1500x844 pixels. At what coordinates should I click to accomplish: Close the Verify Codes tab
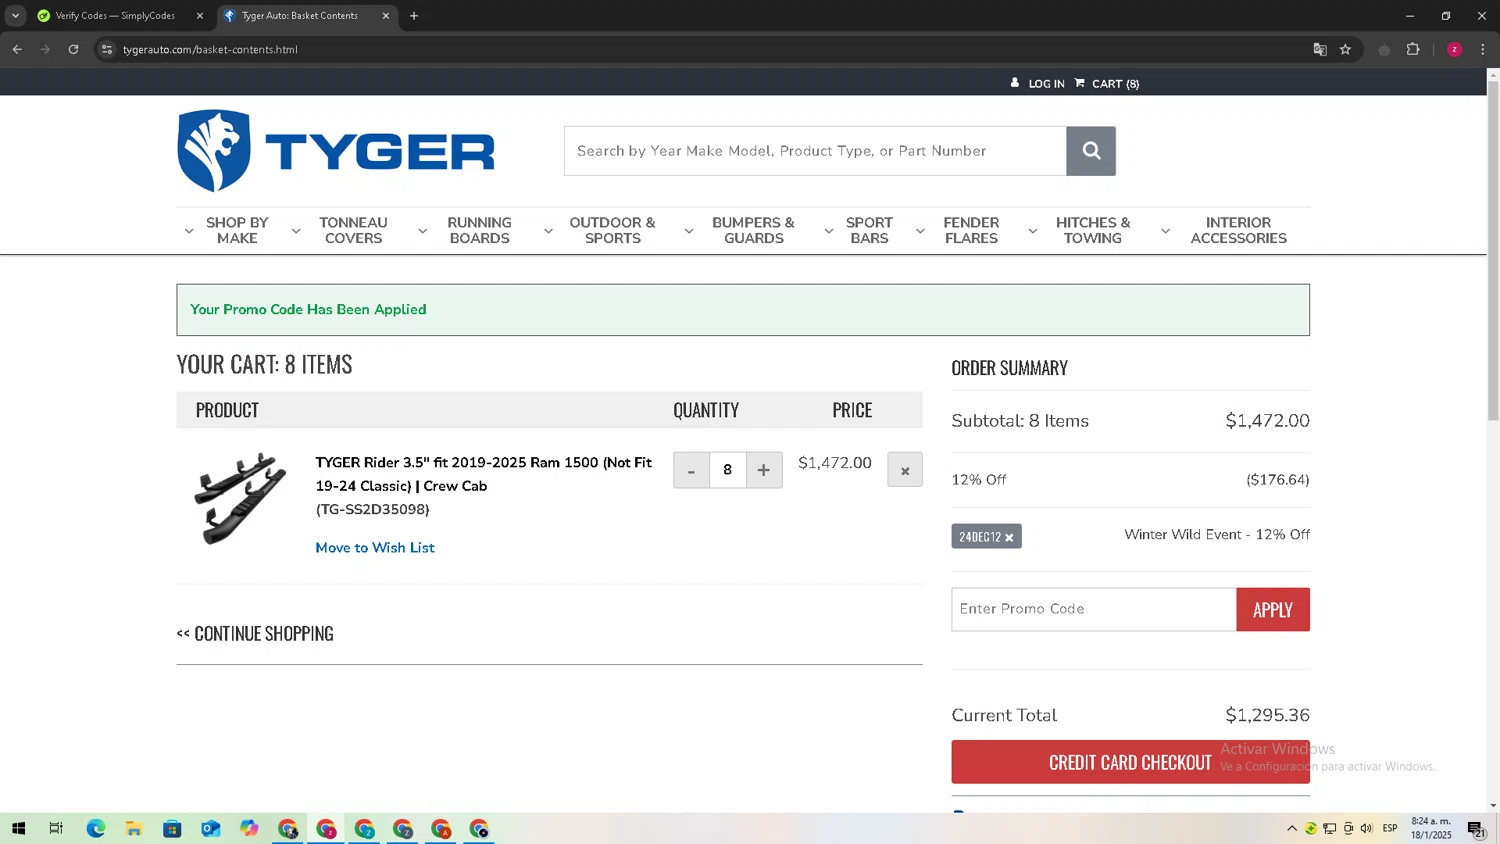point(199,16)
